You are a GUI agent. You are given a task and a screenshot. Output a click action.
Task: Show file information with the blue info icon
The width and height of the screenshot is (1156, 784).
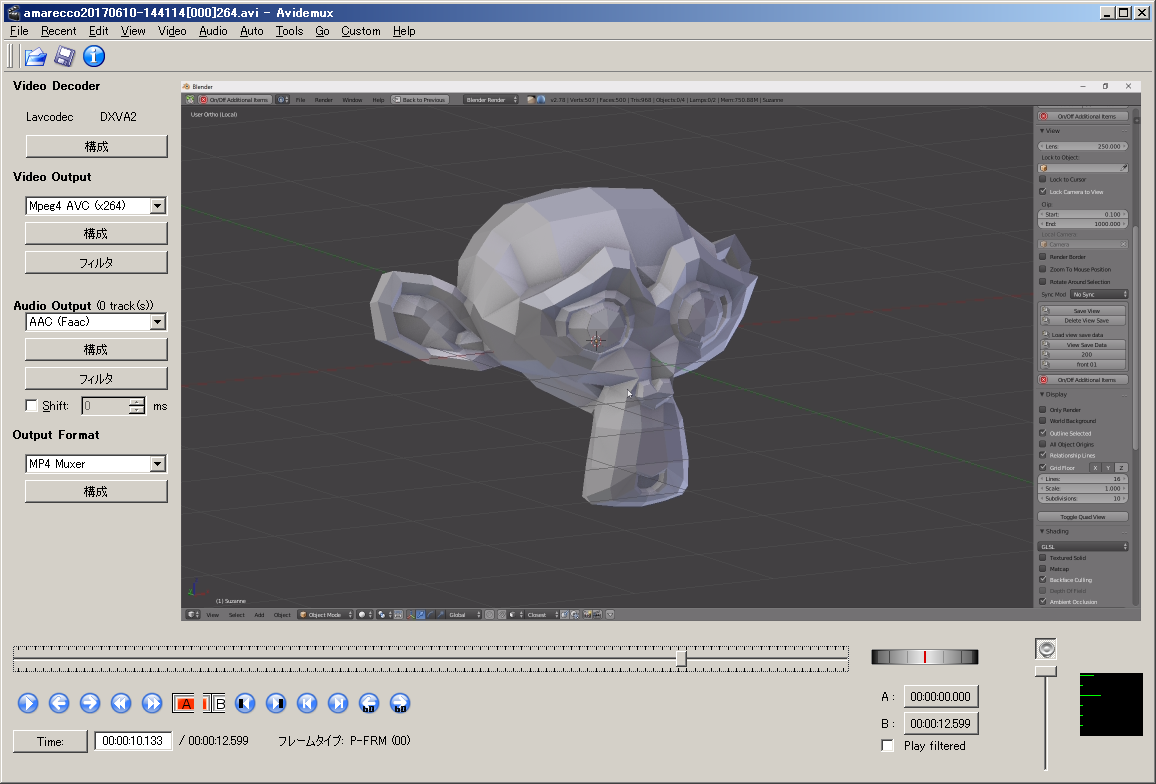pos(94,56)
